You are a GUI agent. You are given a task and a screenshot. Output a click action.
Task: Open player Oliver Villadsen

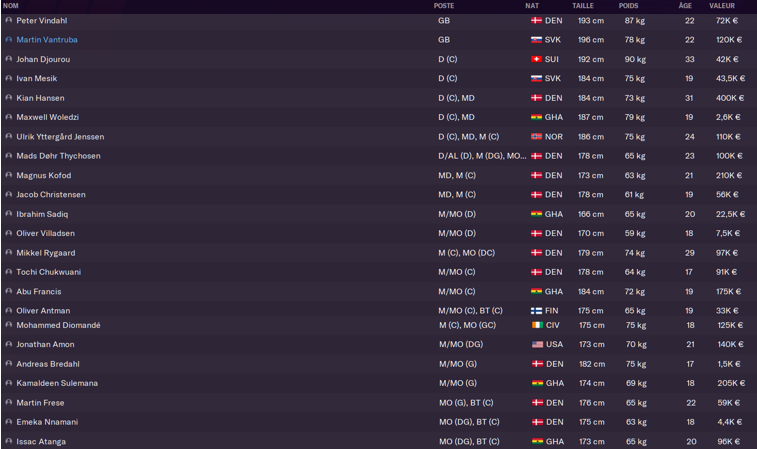pos(45,233)
